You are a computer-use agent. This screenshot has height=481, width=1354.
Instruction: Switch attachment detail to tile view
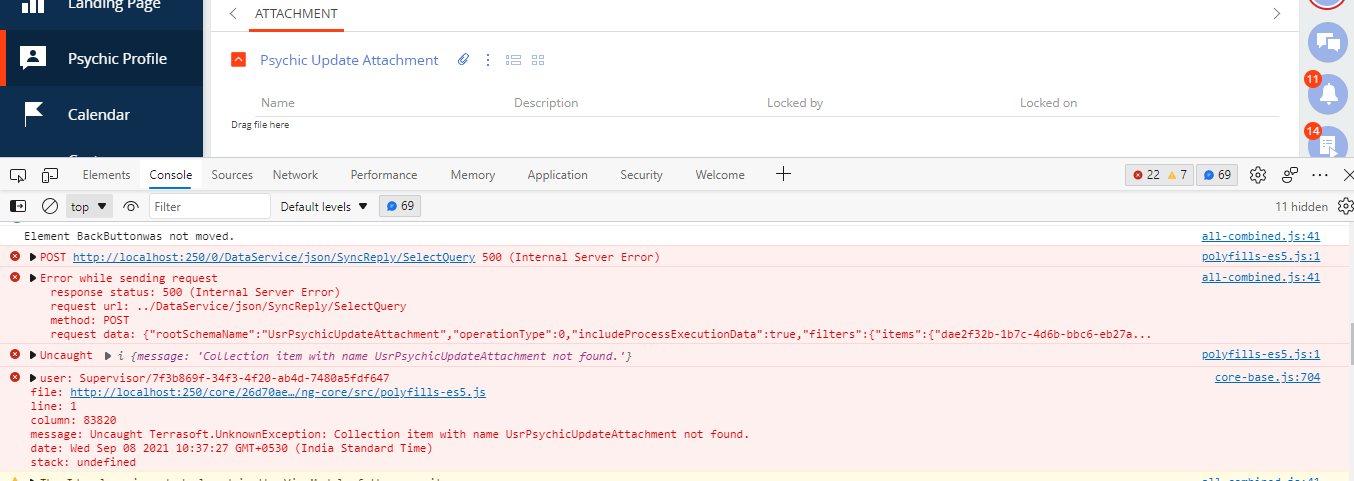(538, 60)
